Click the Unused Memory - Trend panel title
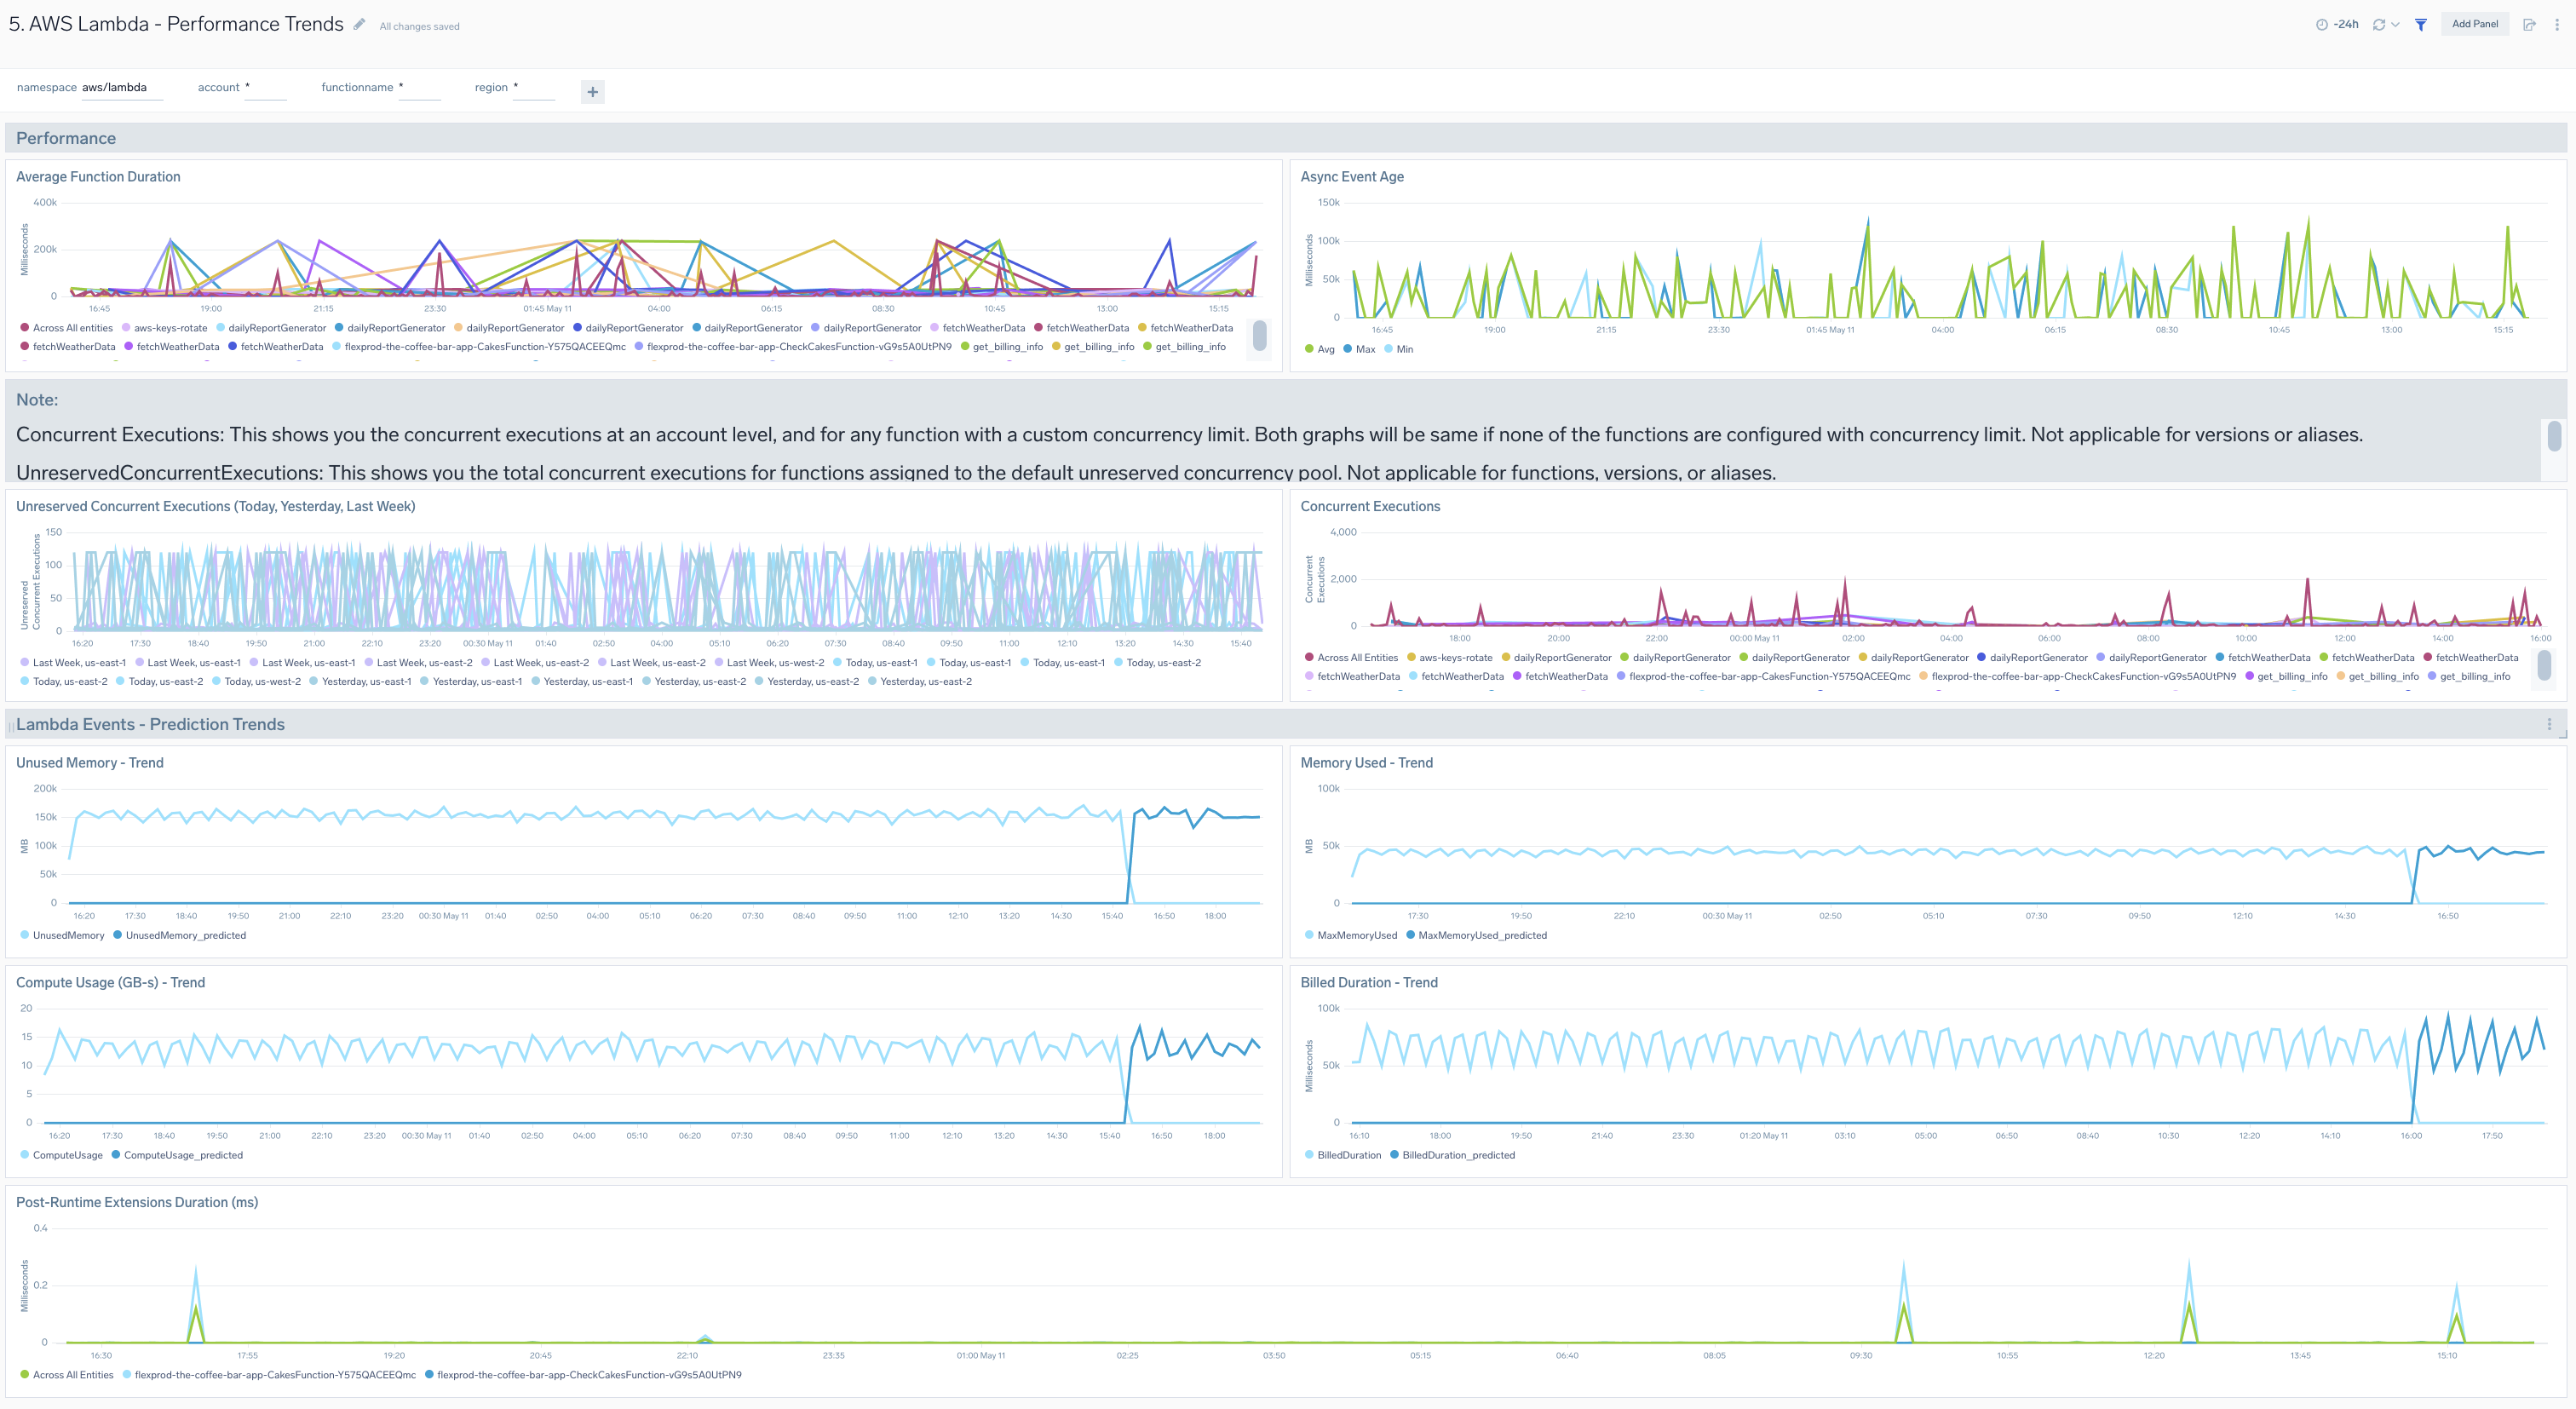 [x=90, y=763]
